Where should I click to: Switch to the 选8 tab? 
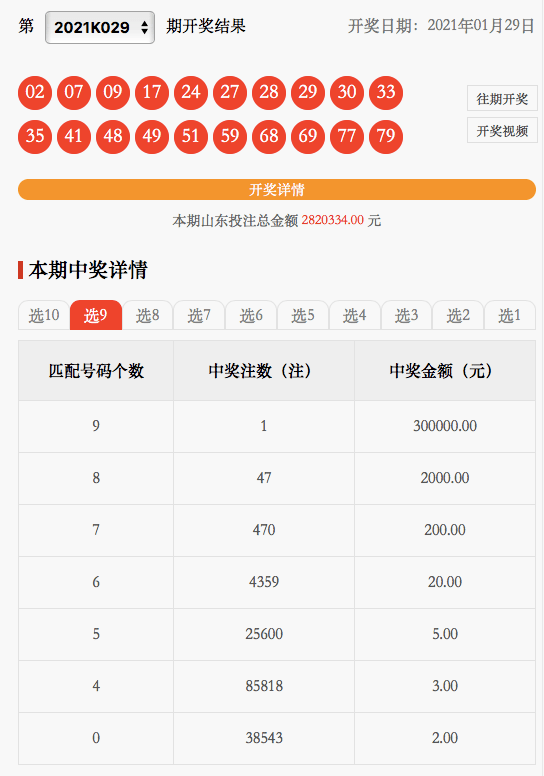pyautogui.click(x=148, y=315)
